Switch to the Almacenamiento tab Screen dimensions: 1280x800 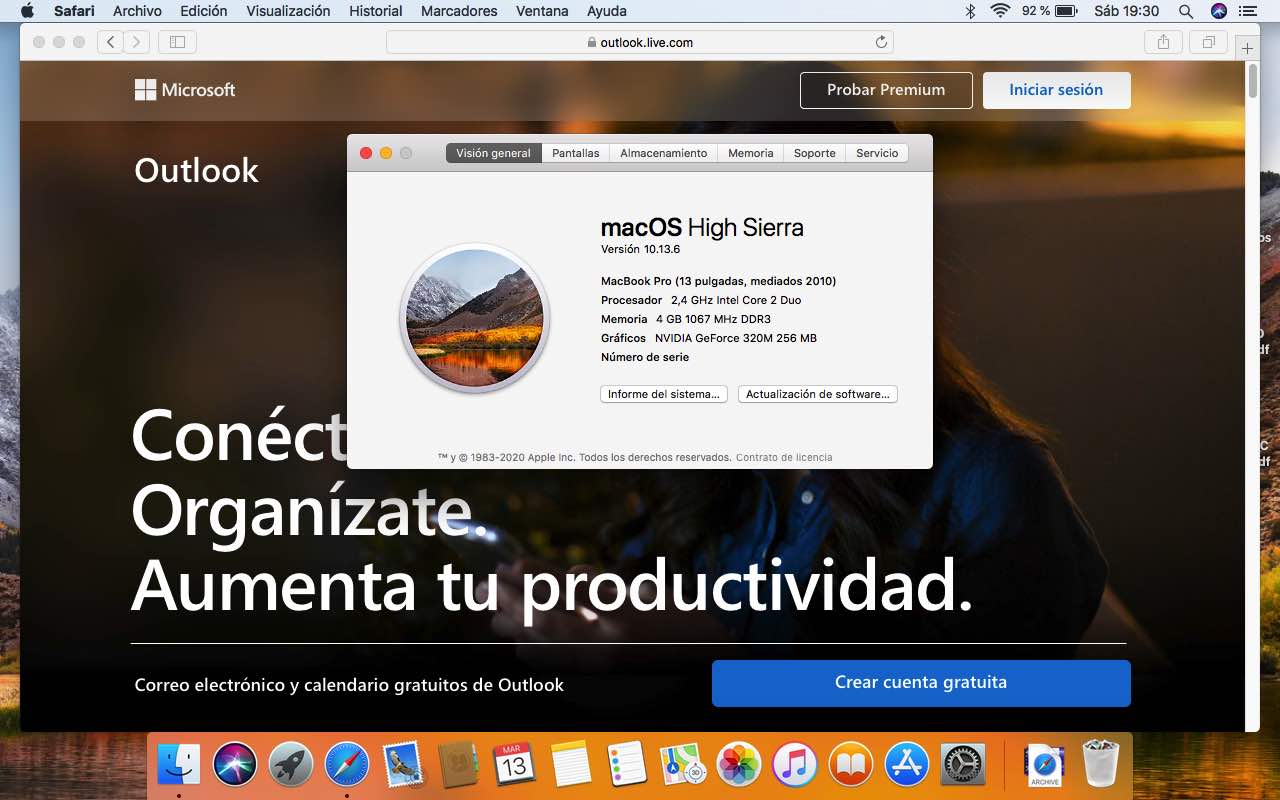(x=664, y=153)
